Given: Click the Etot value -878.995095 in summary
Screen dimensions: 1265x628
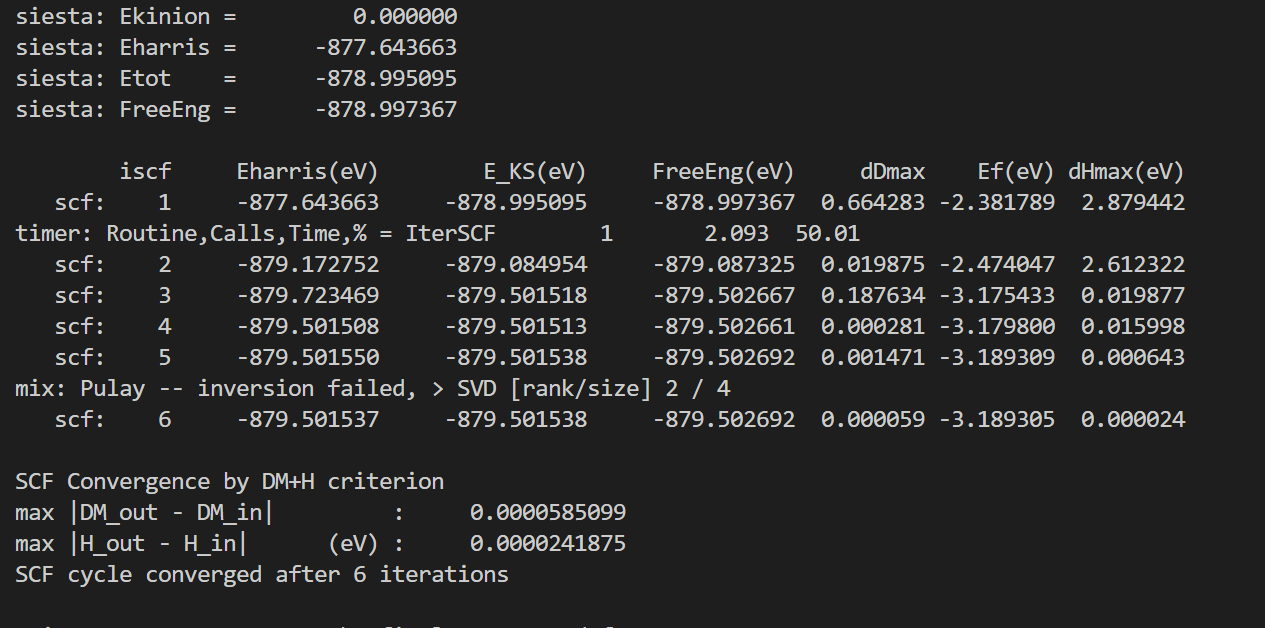Looking at the screenshot, I should point(385,78).
